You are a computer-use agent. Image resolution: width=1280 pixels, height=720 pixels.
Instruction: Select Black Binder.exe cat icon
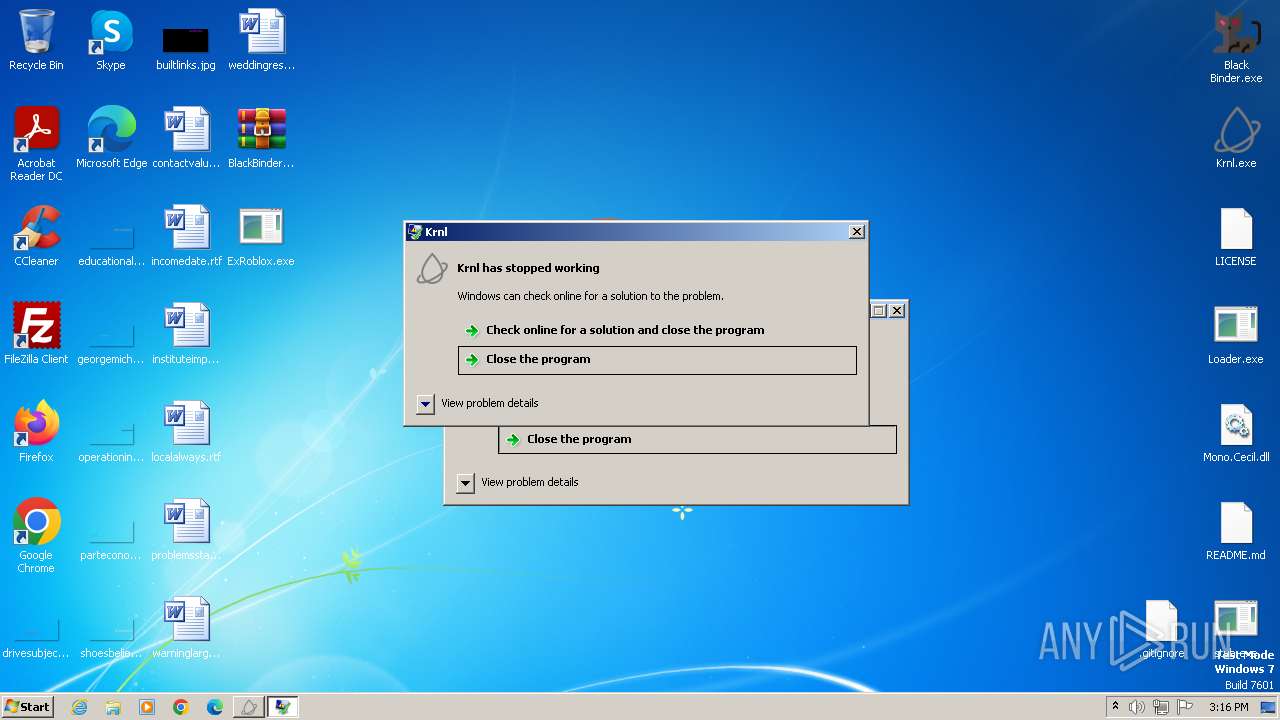coord(1236,46)
